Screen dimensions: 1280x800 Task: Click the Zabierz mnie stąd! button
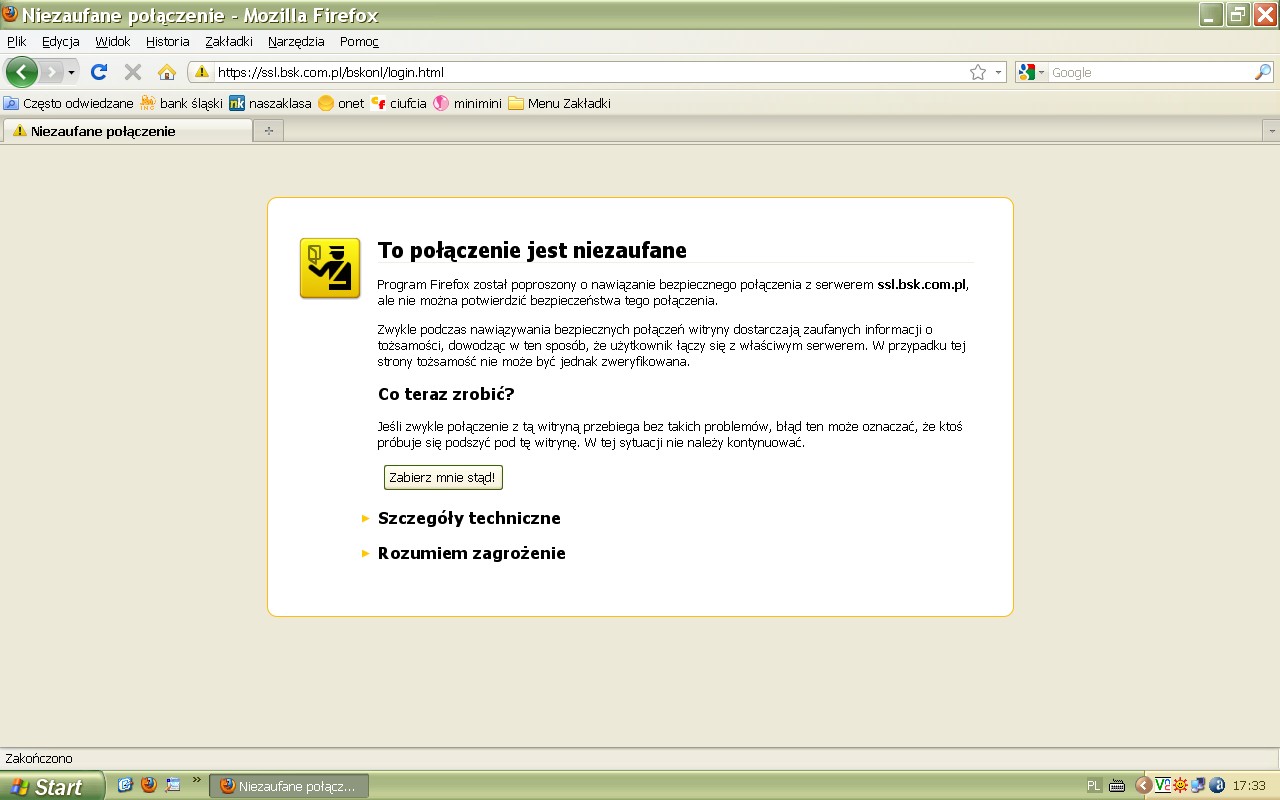[x=442, y=478]
